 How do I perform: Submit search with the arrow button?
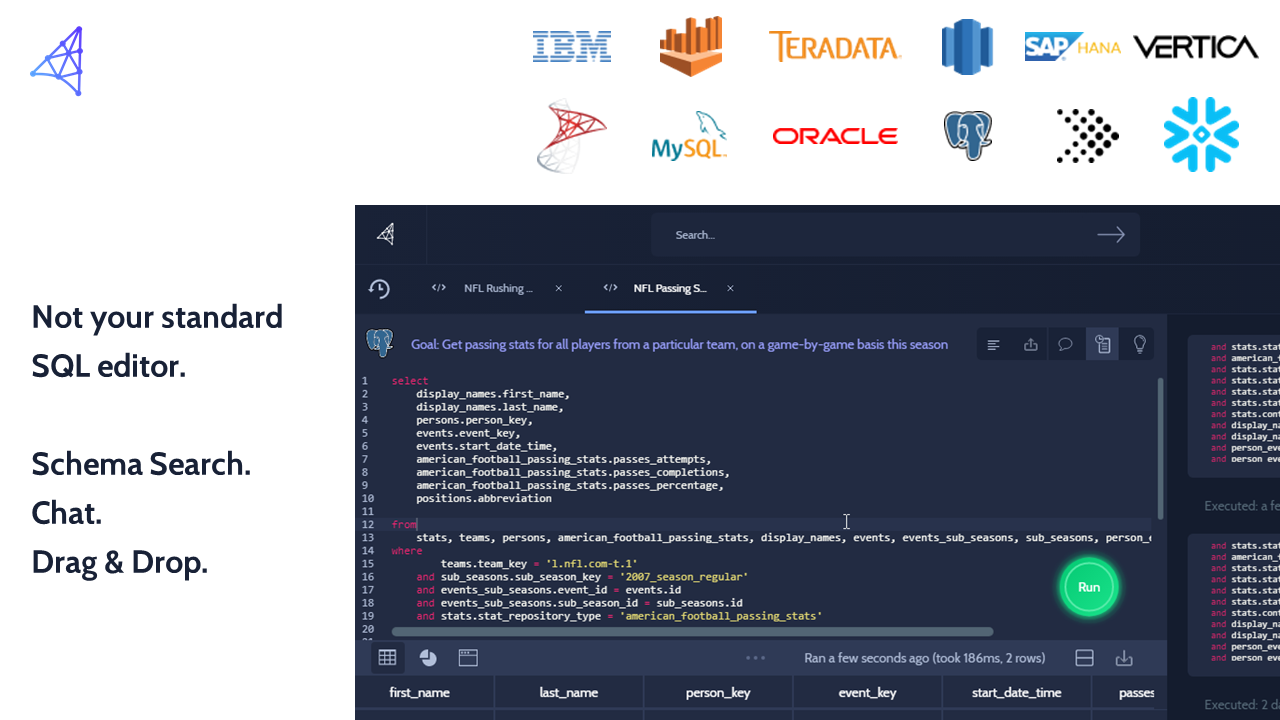pos(1111,235)
